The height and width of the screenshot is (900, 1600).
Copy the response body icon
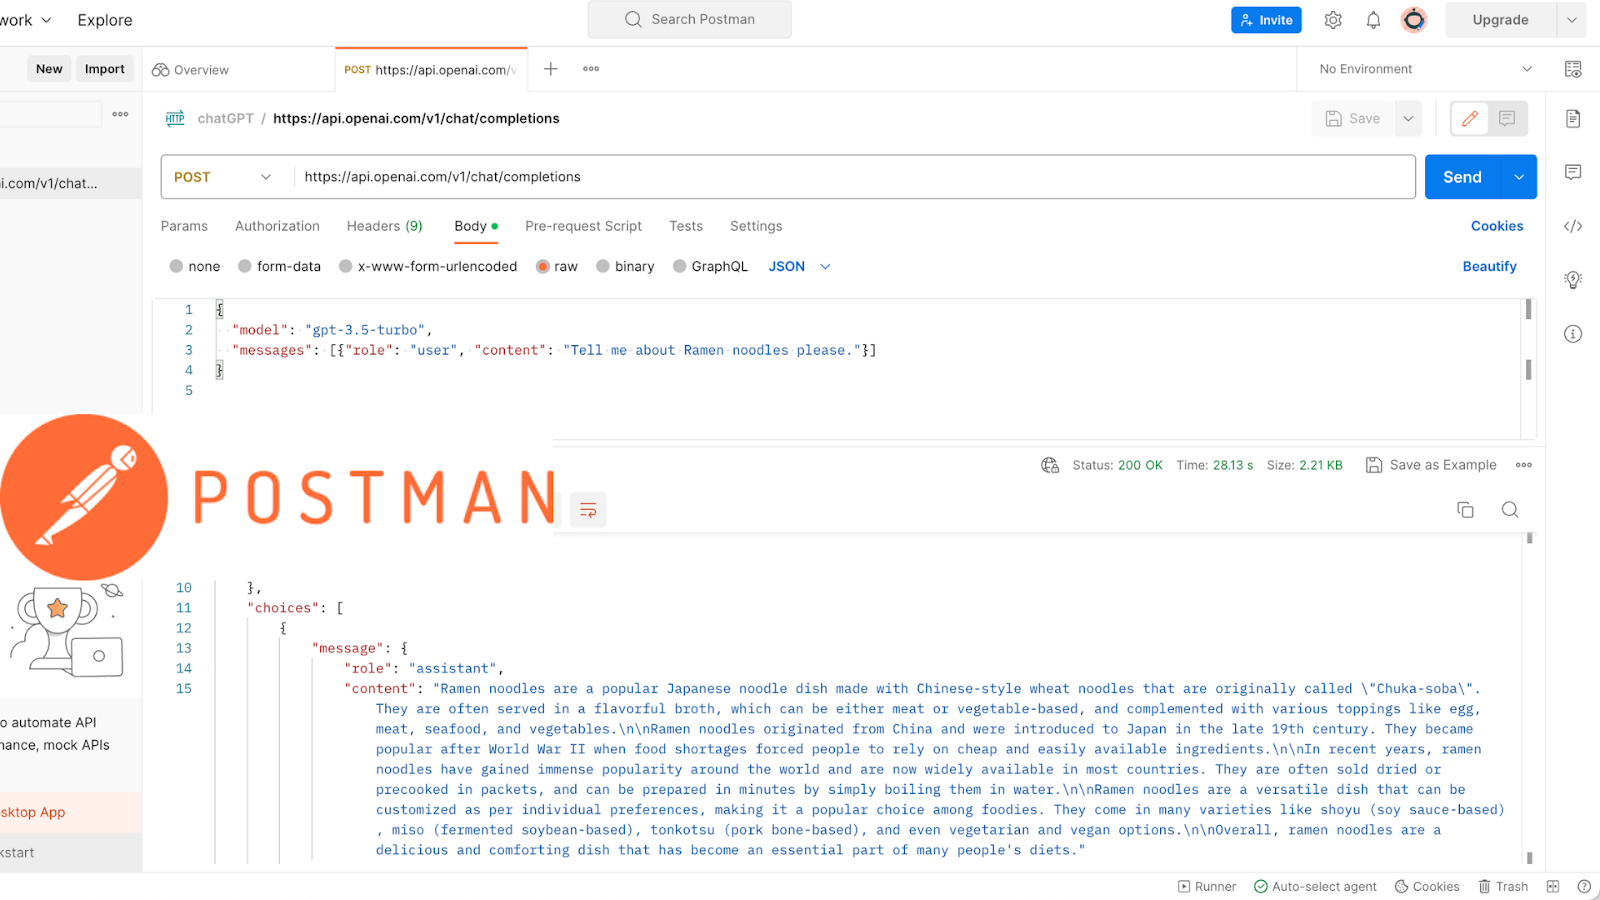tap(1465, 510)
